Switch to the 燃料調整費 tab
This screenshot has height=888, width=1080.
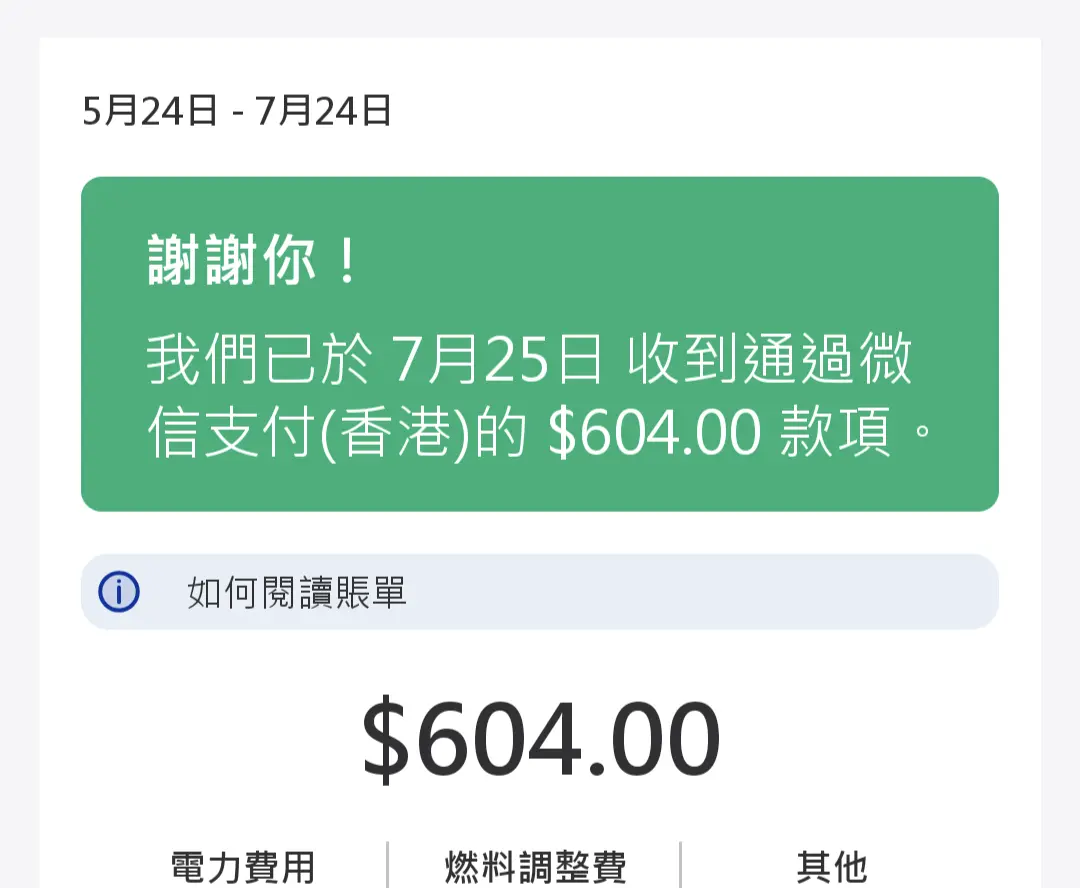[535, 867]
